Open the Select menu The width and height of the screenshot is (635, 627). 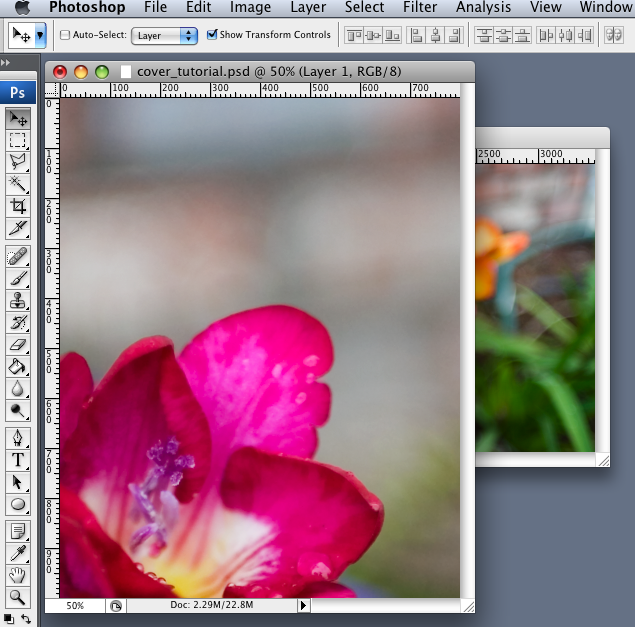point(364,7)
